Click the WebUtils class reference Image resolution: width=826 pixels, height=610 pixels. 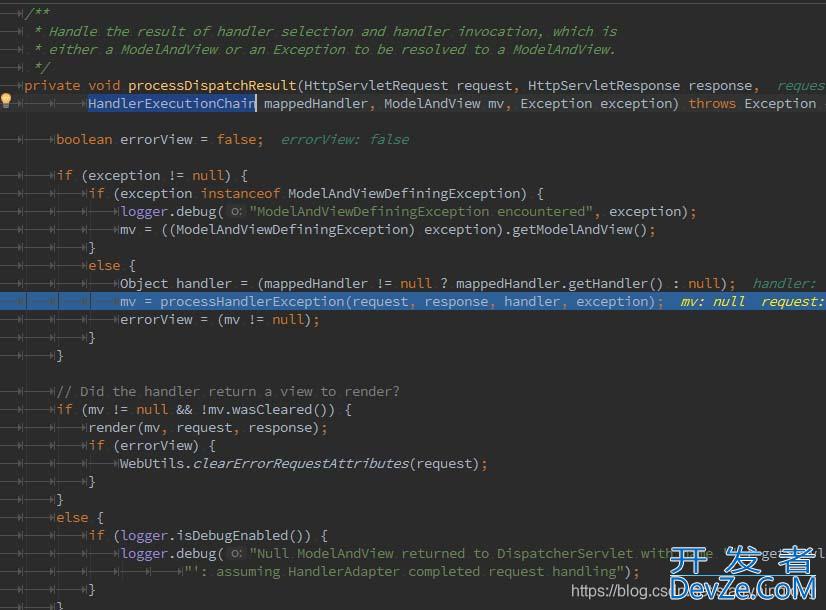(x=152, y=464)
